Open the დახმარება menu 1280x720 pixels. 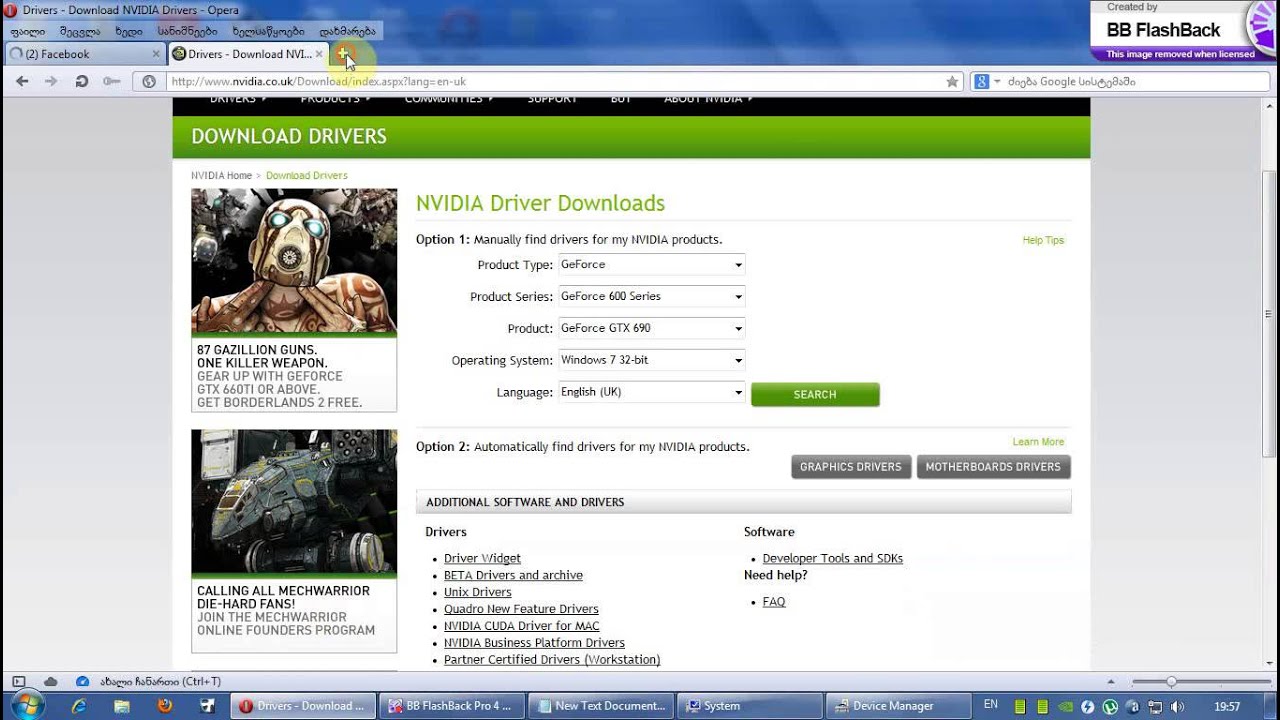tap(347, 31)
